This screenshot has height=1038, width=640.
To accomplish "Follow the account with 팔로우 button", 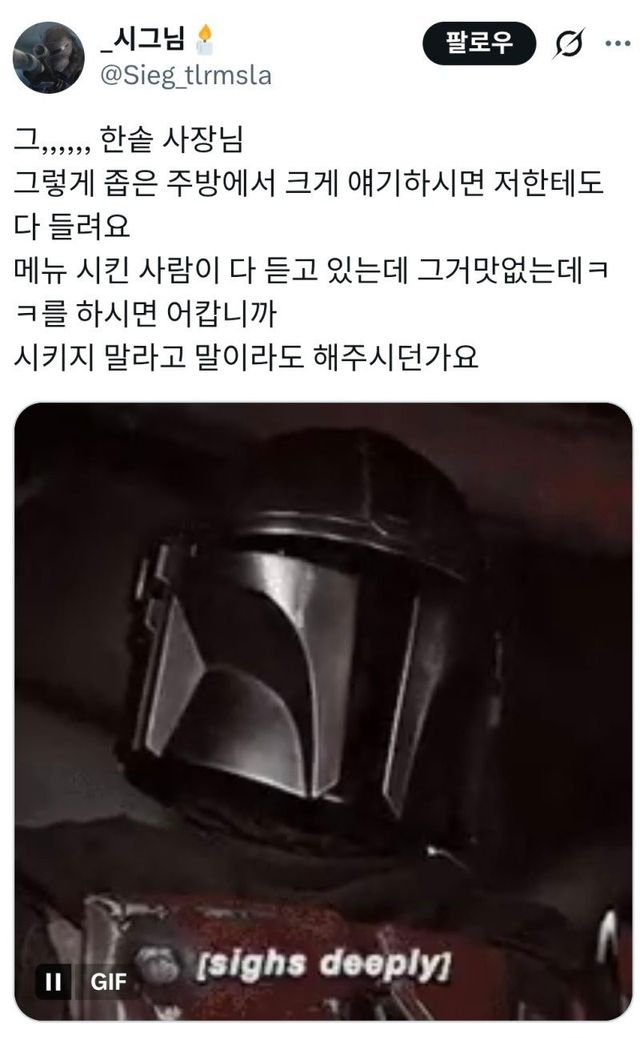I will pyautogui.click(x=479, y=43).
